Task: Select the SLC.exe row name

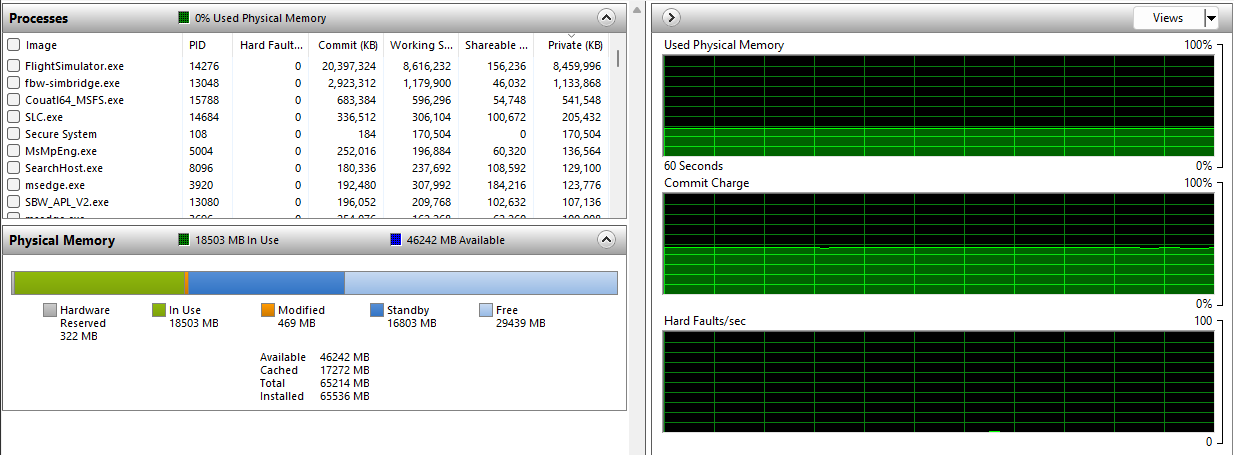Action: pos(44,117)
